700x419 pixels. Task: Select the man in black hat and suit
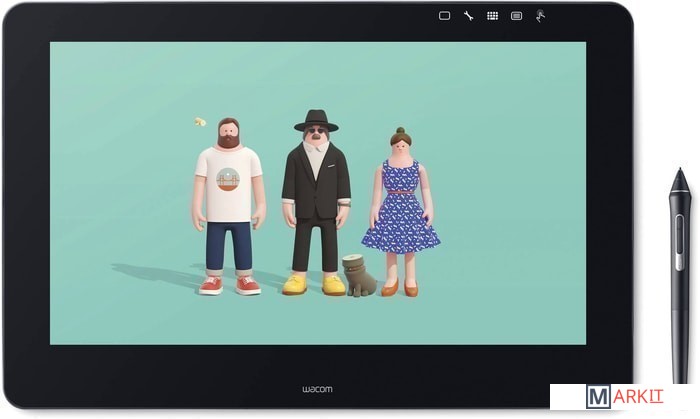(x=315, y=200)
